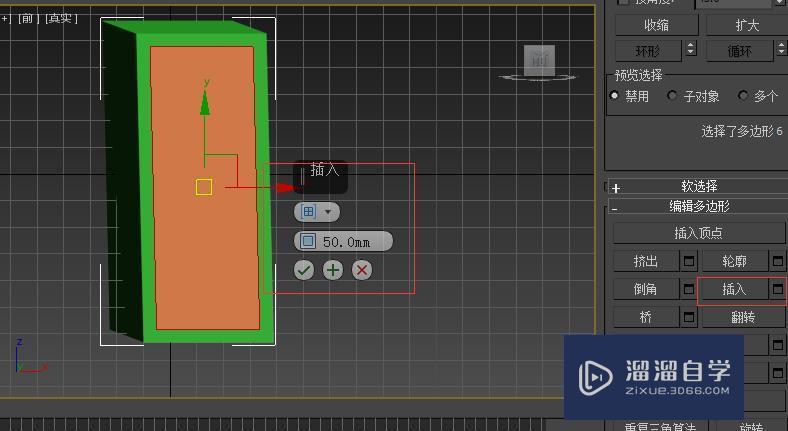788x431 pixels.
Task: Click the yellow square gizmo plane handle
Action: pos(204,187)
